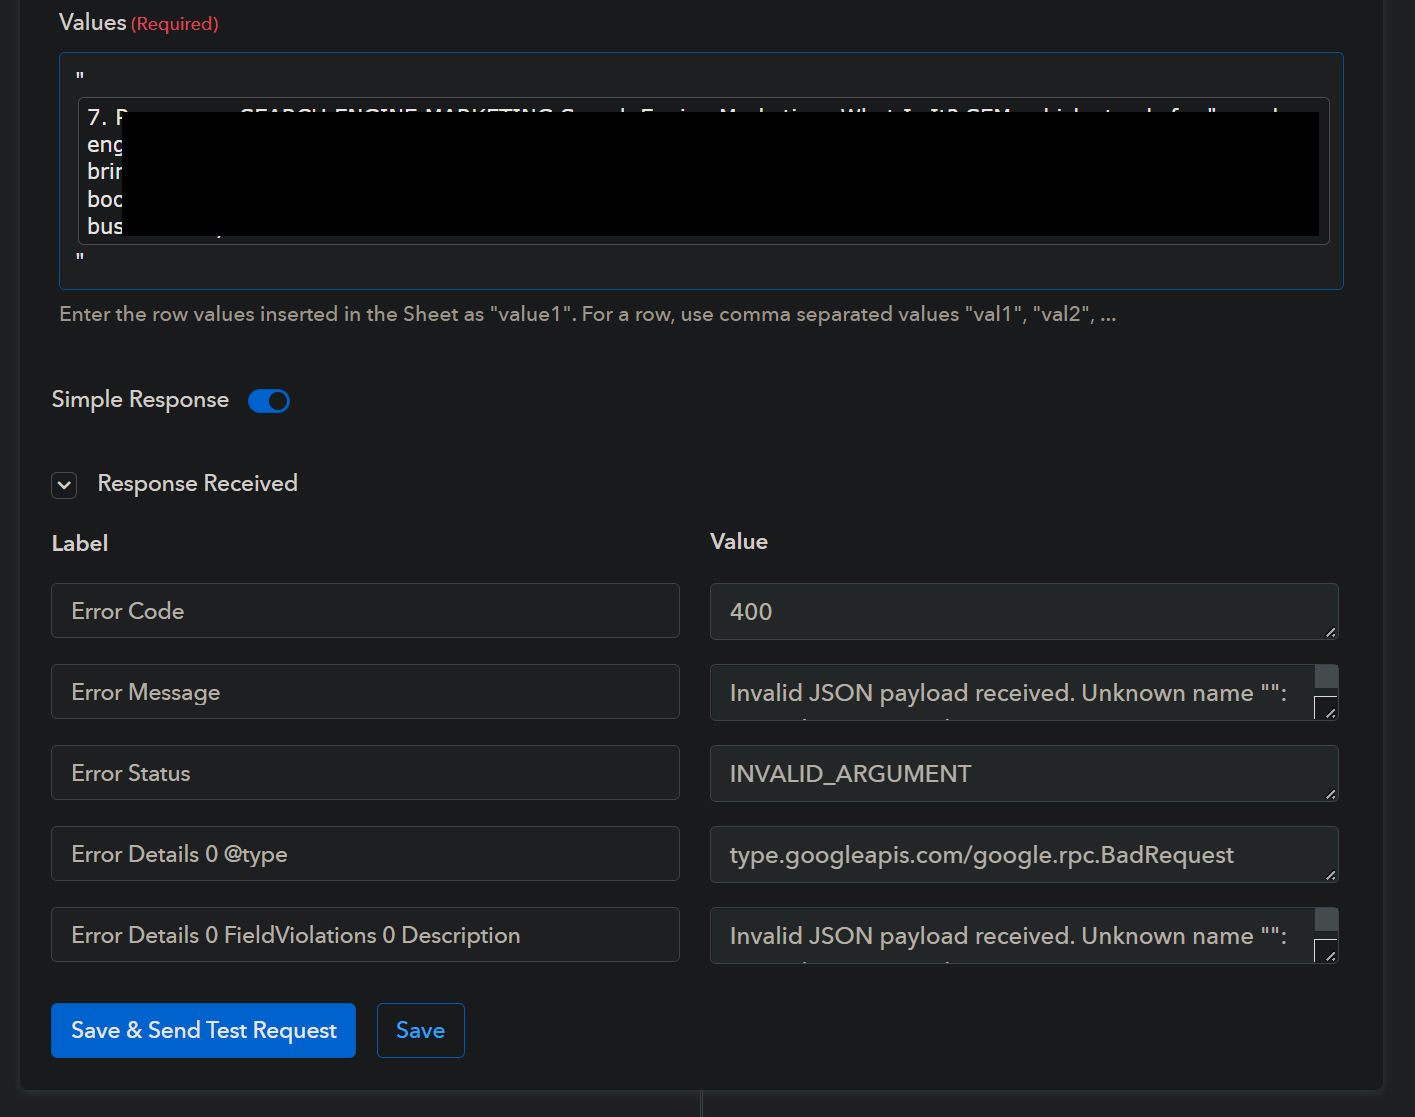This screenshot has width=1415, height=1117.
Task: Select the FieldViolations 0 Description label field
Action: pos(365,935)
